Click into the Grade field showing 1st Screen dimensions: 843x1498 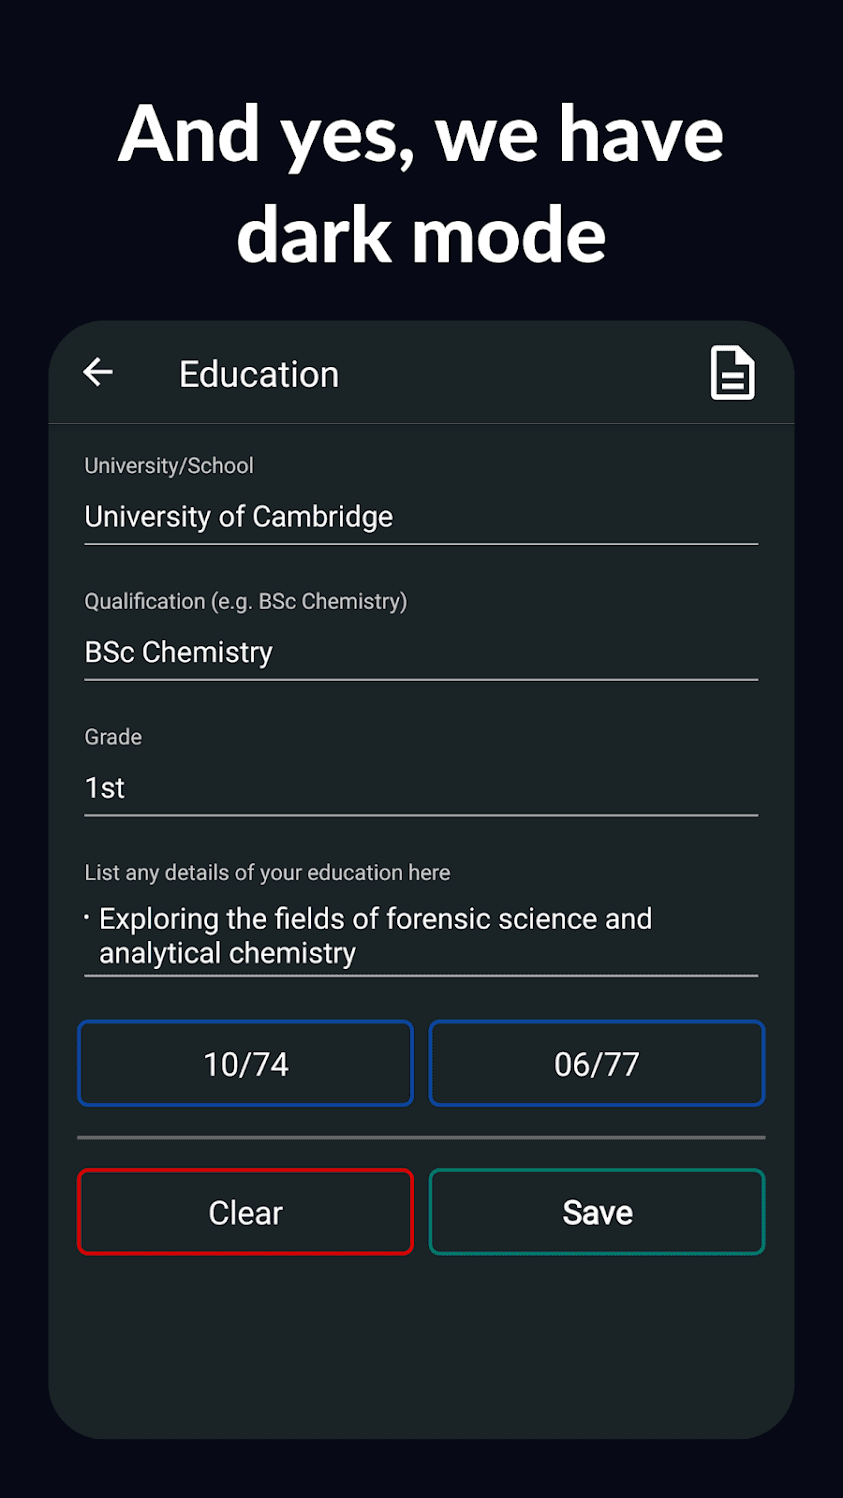[x=420, y=788]
